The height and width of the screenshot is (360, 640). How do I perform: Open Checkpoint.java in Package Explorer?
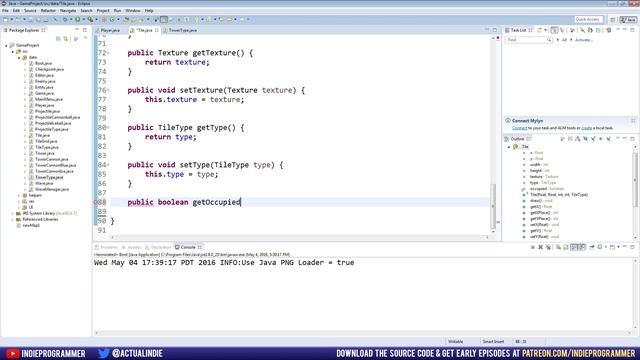[x=49, y=69]
